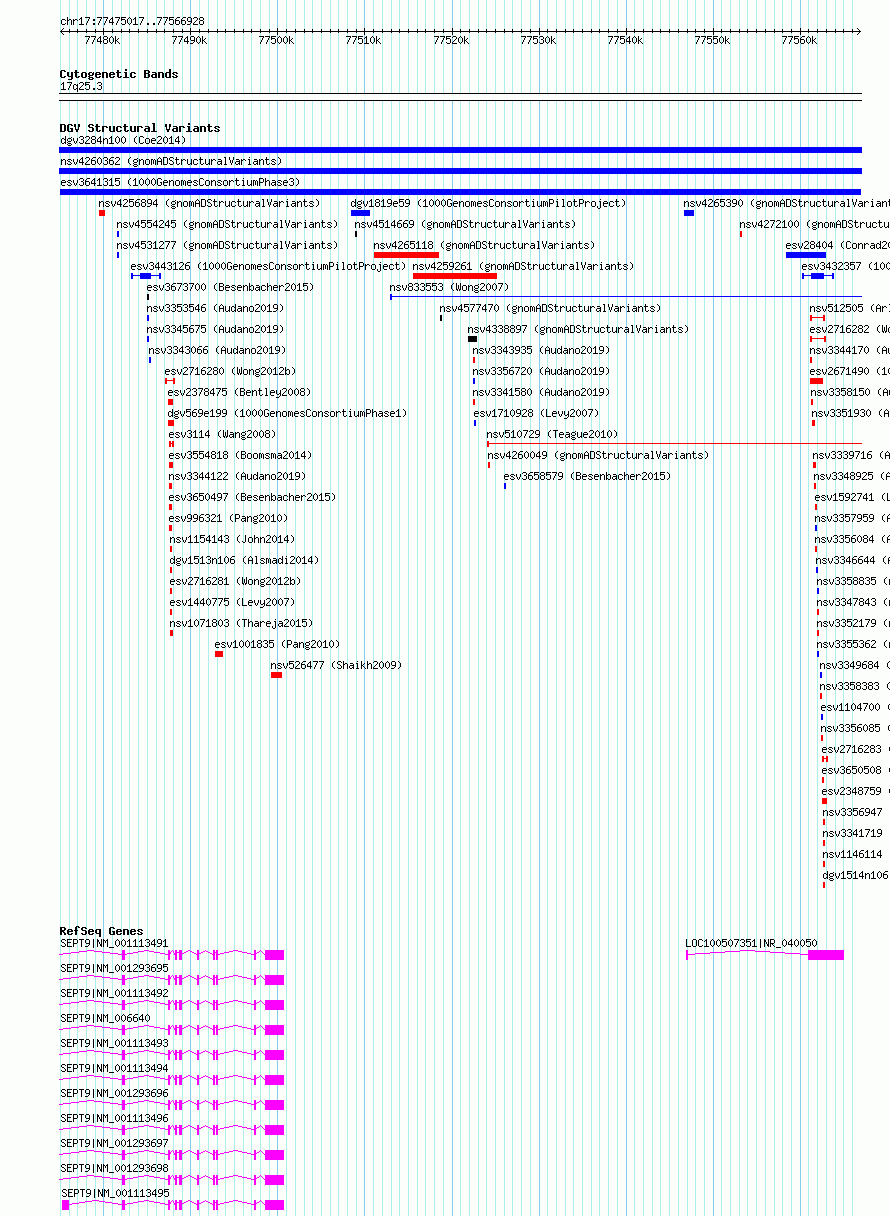Image resolution: width=890 pixels, height=1216 pixels.
Task: Click esv3650497 (Besenbacher2015) label
Action: click(x=252, y=497)
